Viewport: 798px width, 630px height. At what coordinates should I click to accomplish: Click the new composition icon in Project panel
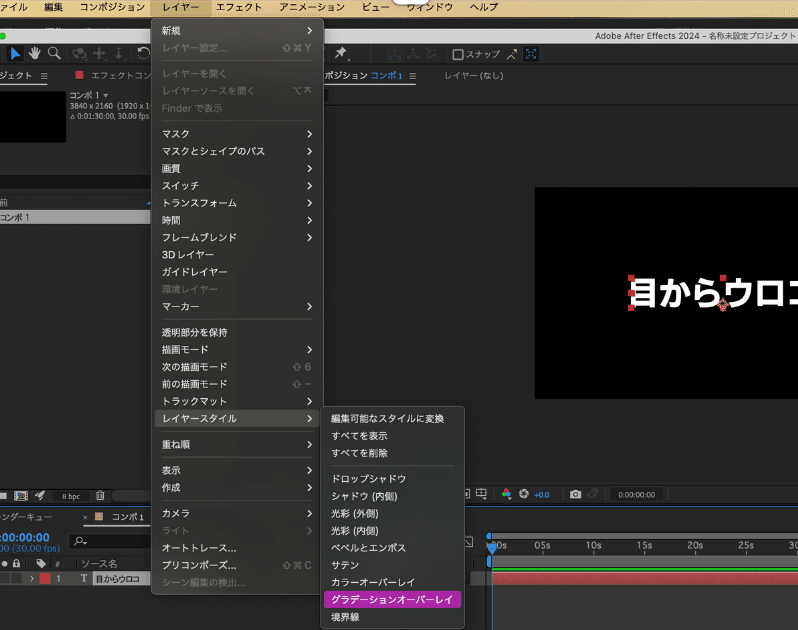[x=21, y=496]
